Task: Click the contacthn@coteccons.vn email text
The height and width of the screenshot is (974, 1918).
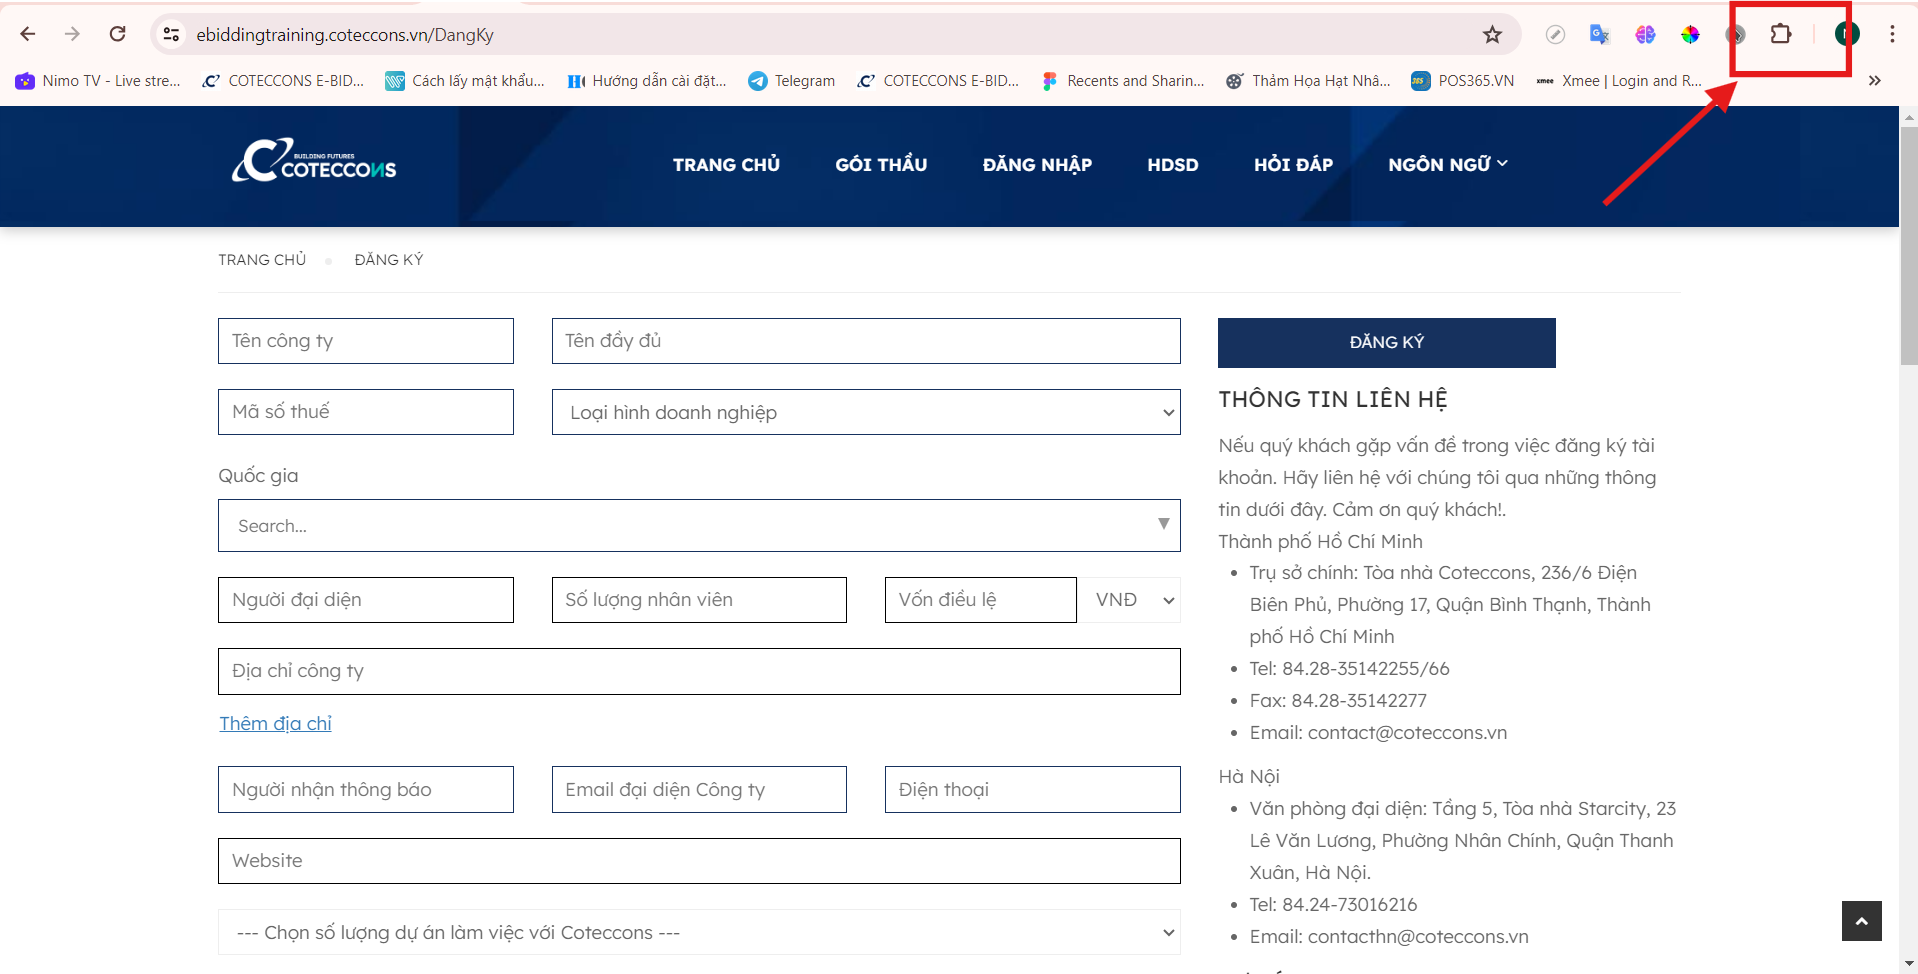Action: 1418,936
